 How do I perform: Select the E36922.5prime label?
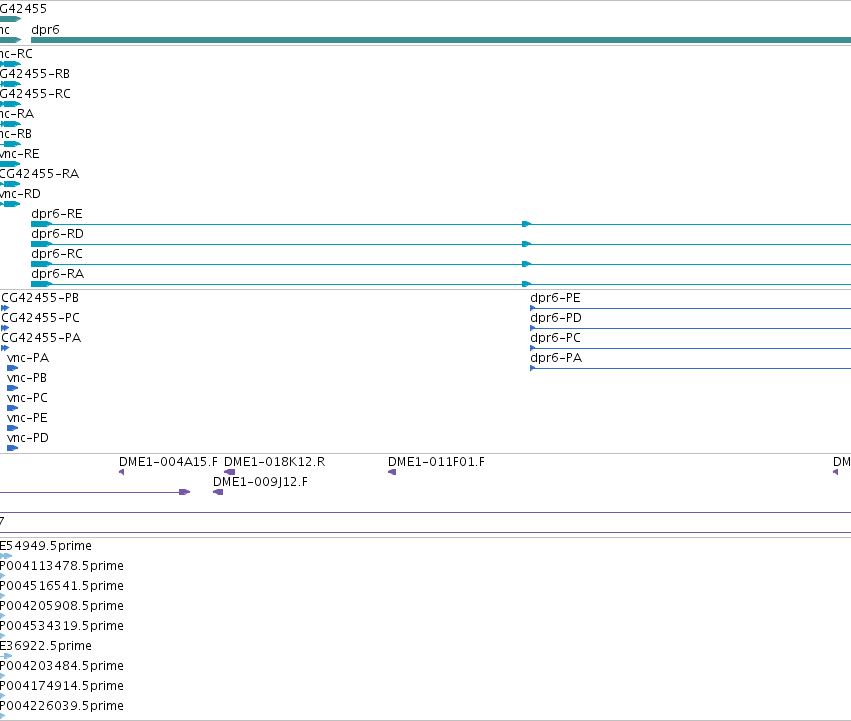click(46, 647)
